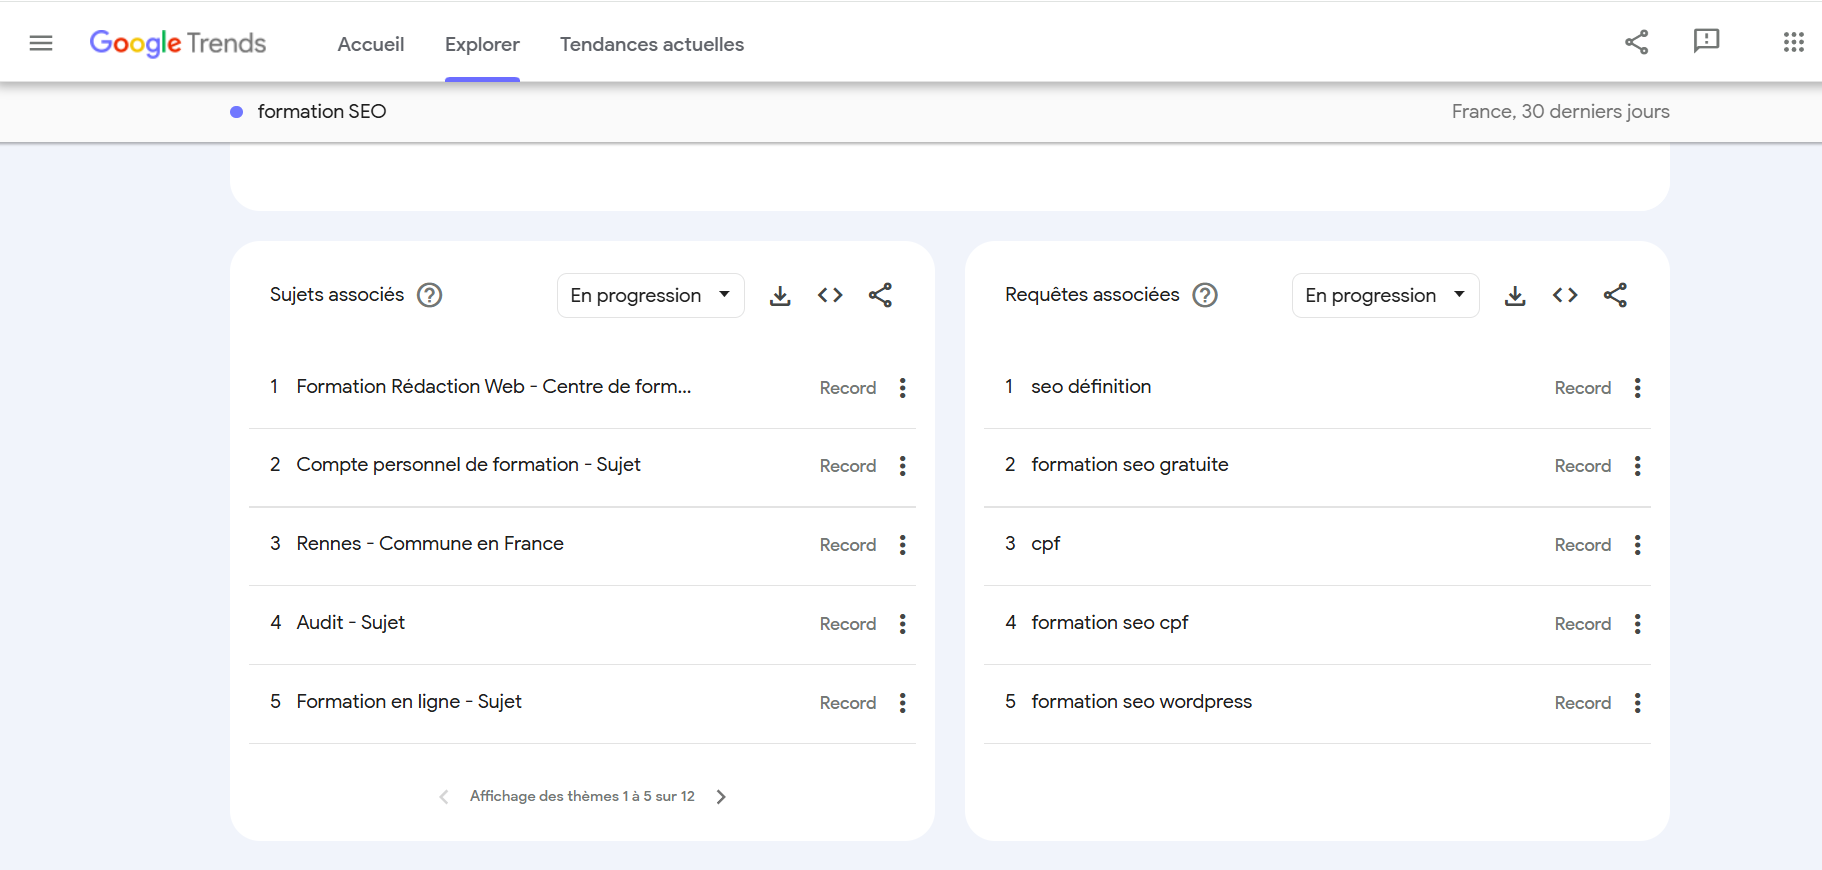Expand Requêtes associées En progression dropdown
The image size is (1822, 870).
[1385, 295]
